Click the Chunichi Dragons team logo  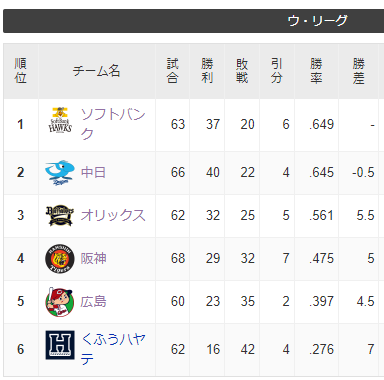pyautogui.click(x=60, y=172)
